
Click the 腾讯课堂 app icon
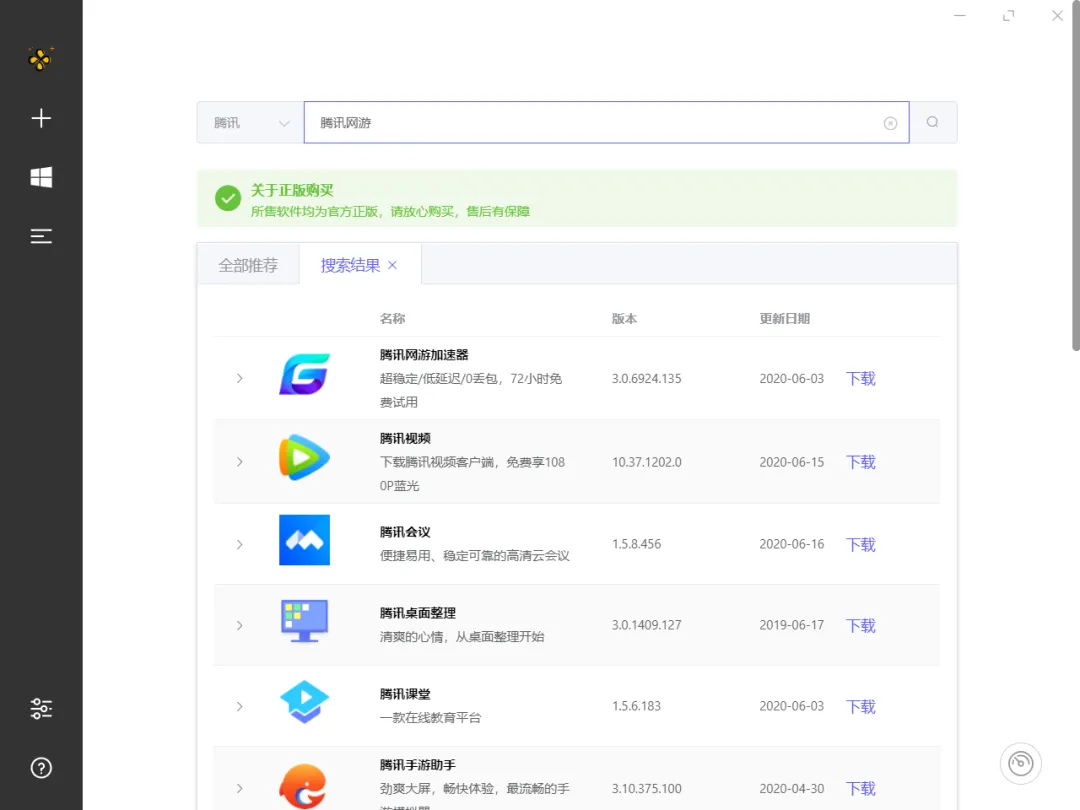pyautogui.click(x=304, y=702)
